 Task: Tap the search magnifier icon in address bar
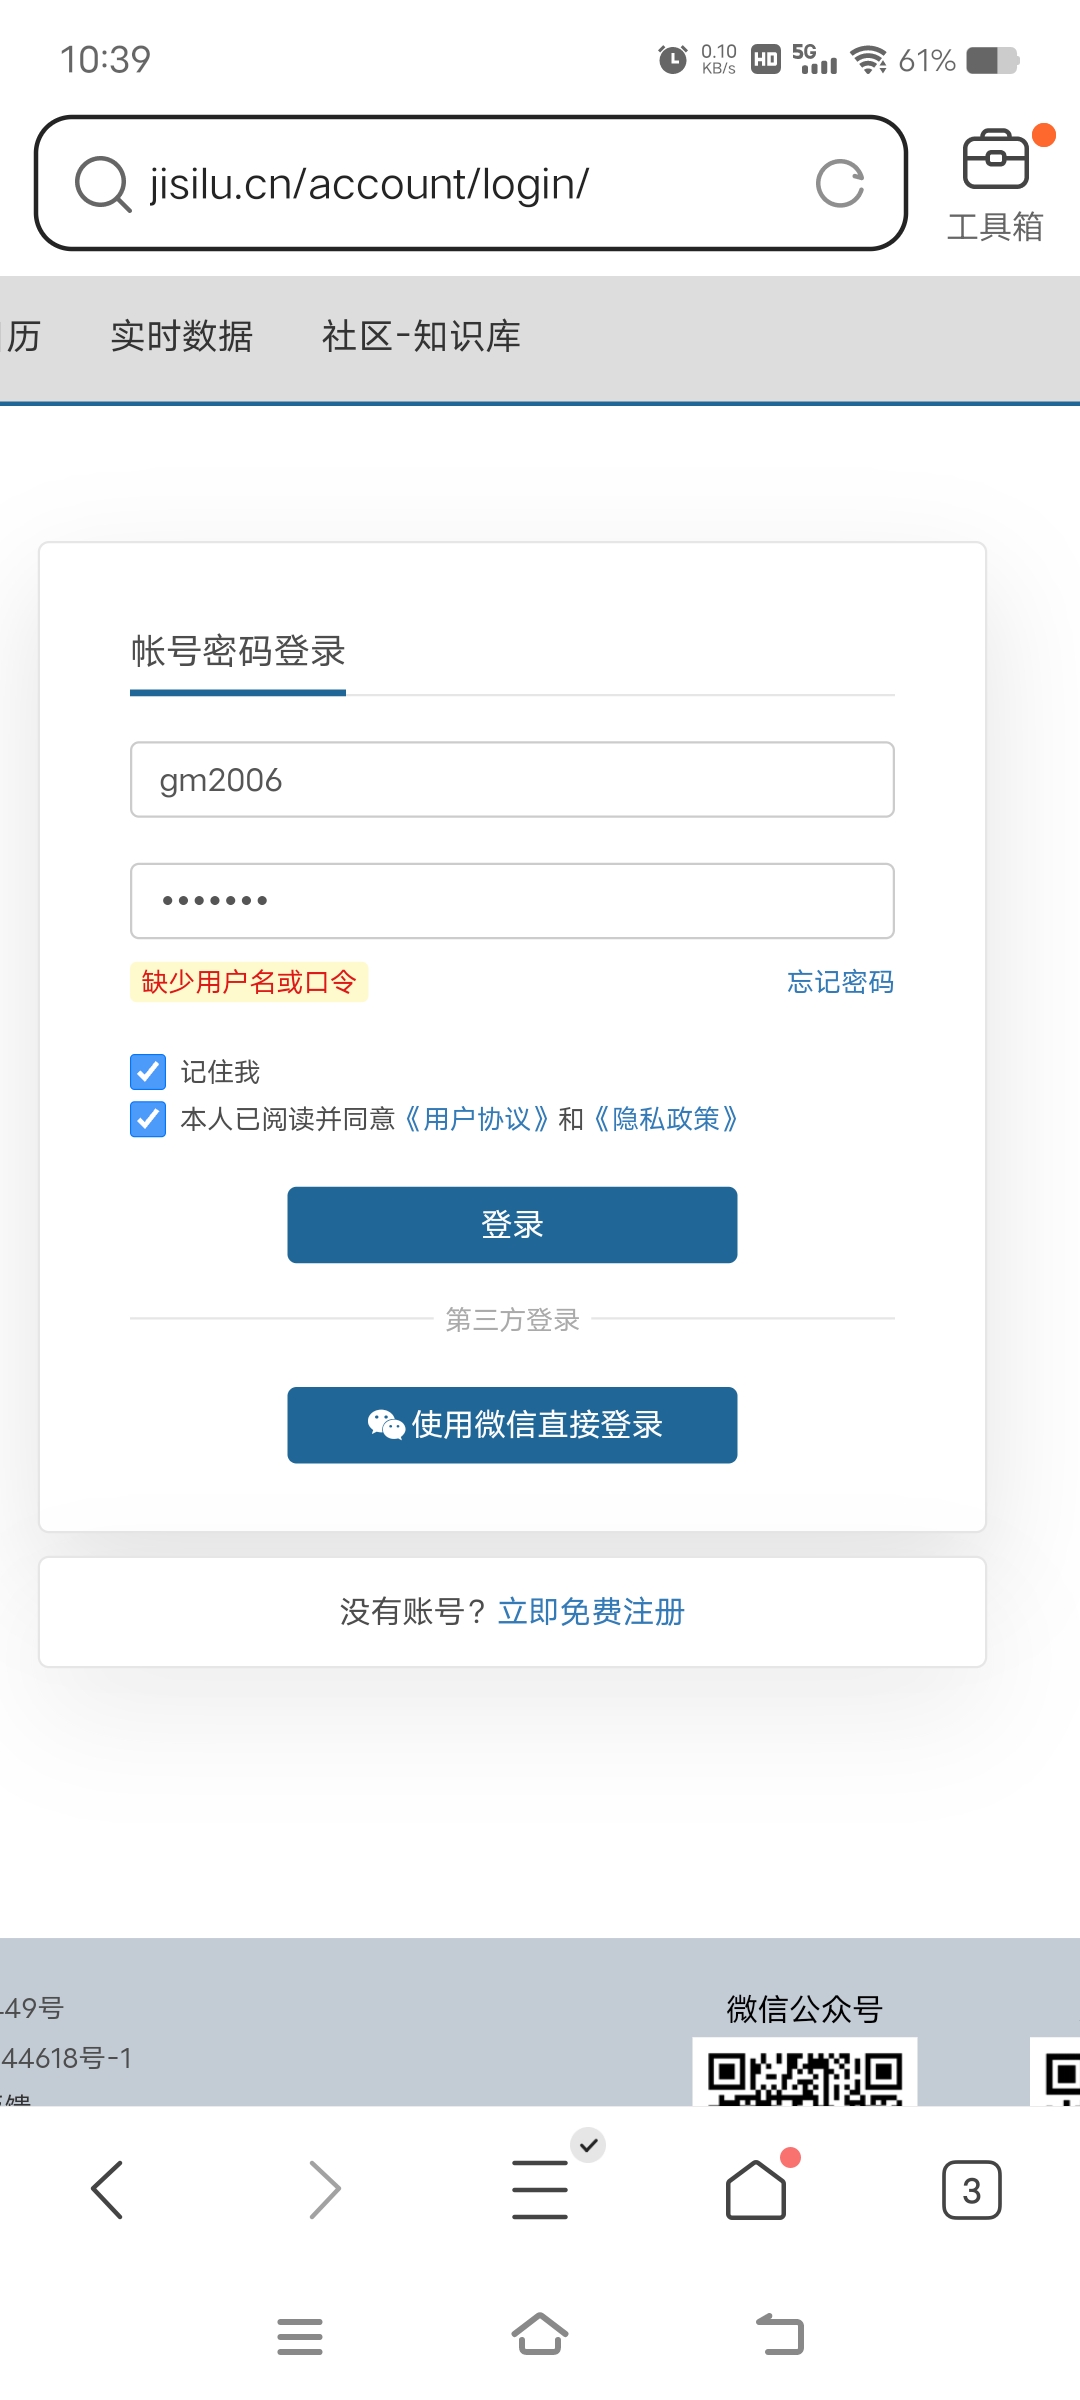click(x=103, y=184)
